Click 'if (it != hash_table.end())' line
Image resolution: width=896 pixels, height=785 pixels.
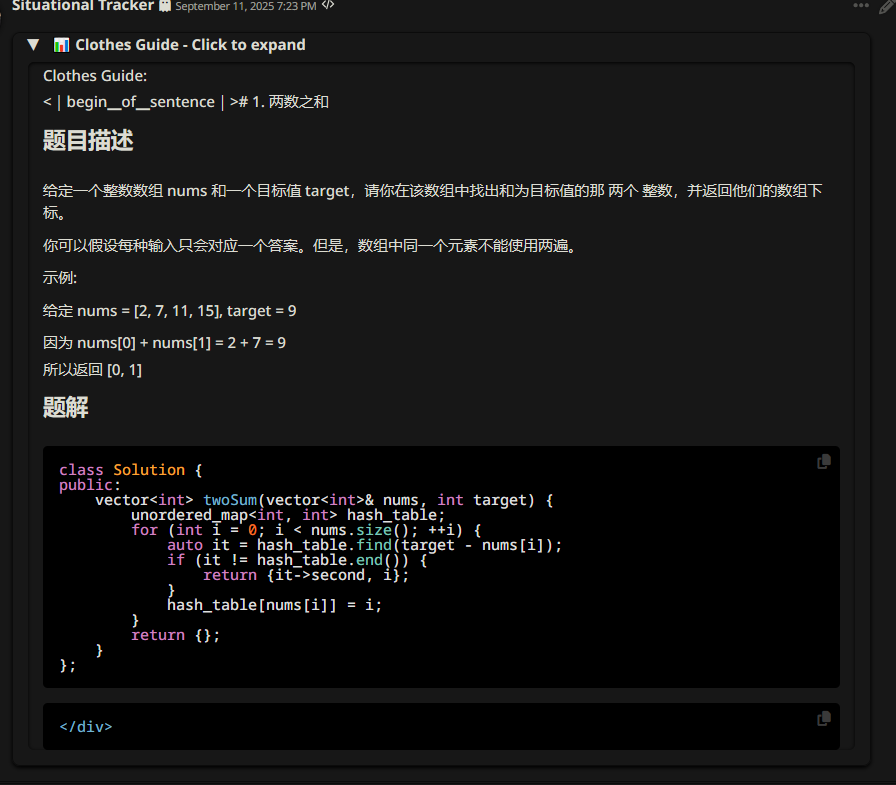pos(297,560)
